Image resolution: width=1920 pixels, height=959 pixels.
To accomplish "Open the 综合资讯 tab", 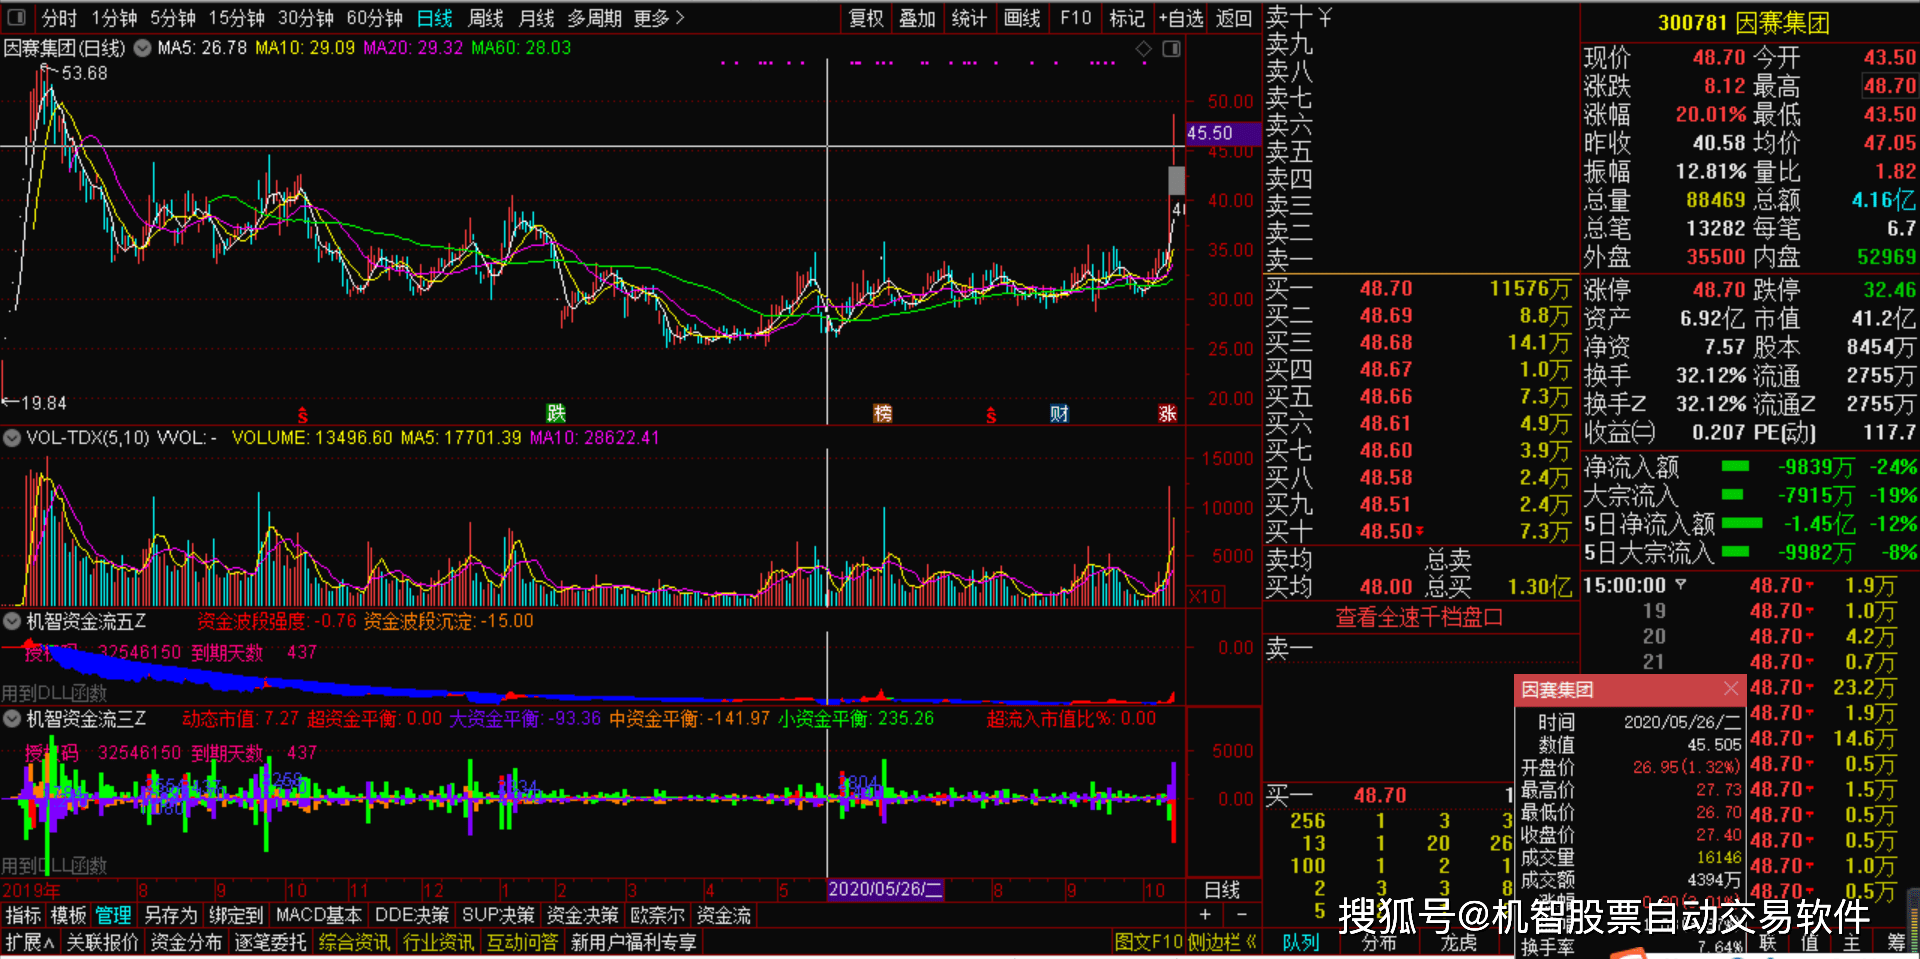I will click(x=354, y=942).
